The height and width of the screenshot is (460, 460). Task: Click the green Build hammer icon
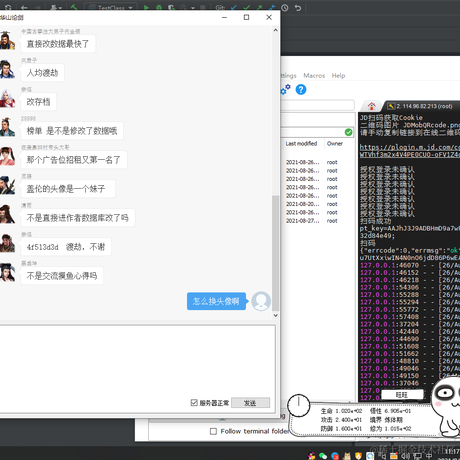[74, 7]
